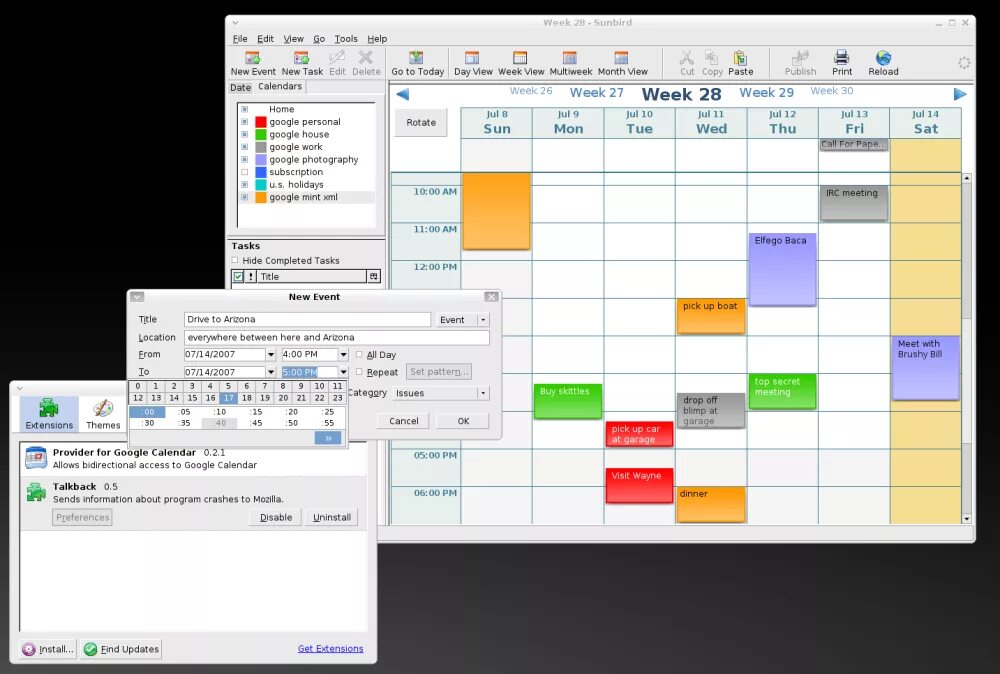Click the Provider for Google Calendar icon
This screenshot has height=674, width=1000.
tap(36, 458)
